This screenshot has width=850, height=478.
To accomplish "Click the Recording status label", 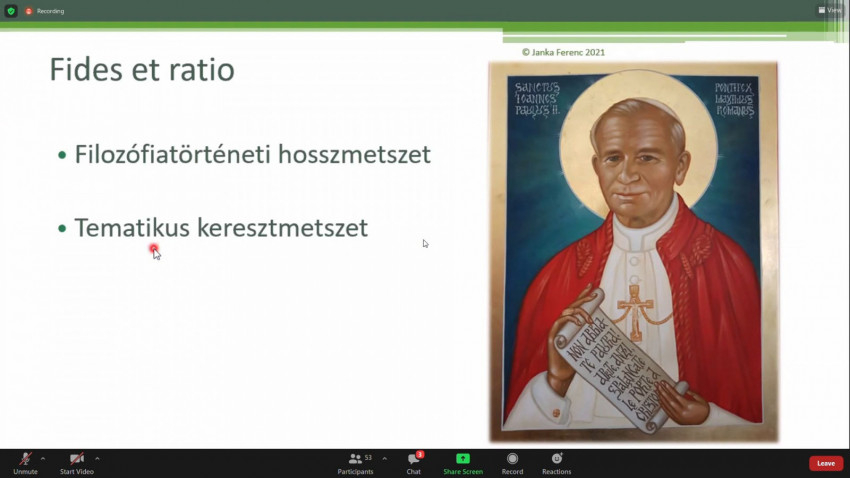I will click(x=50, y=11).
